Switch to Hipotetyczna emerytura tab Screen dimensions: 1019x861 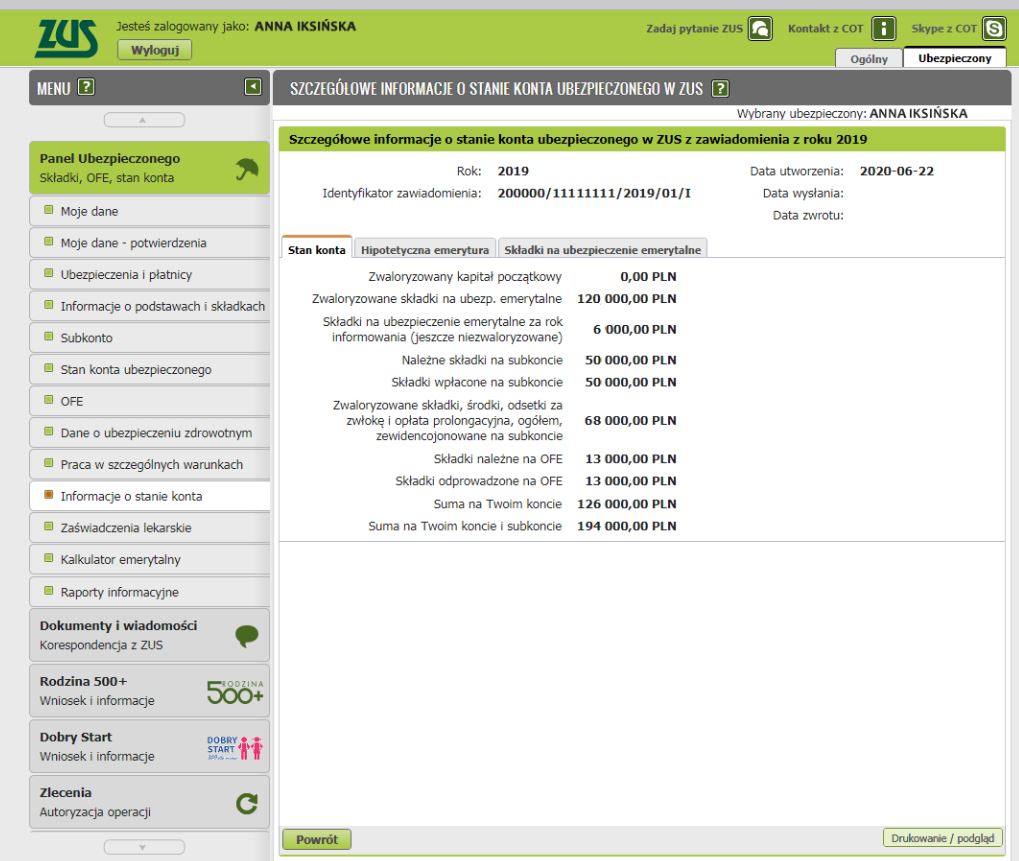(x=425, y=249)
